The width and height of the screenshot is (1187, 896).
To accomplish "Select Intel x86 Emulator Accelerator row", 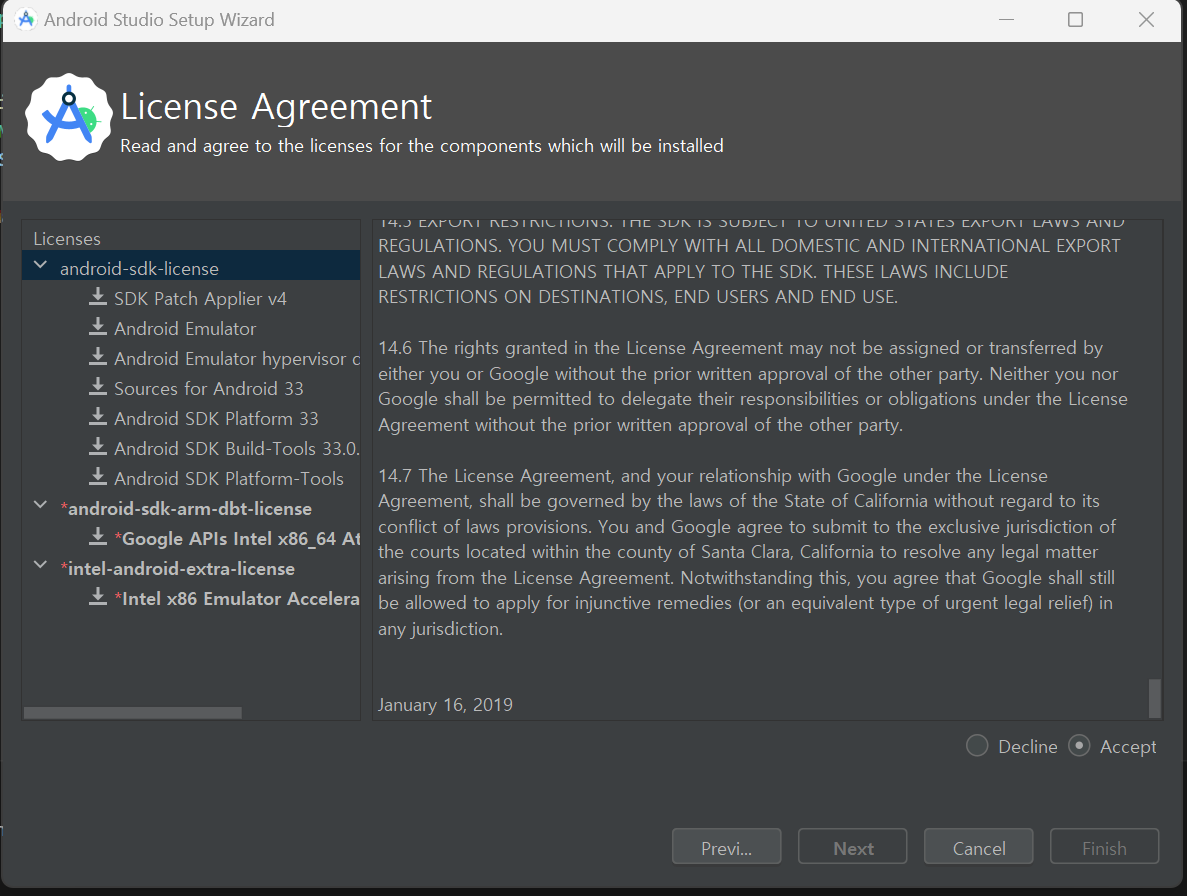I will pyautogui.click(x=192, y=599).
